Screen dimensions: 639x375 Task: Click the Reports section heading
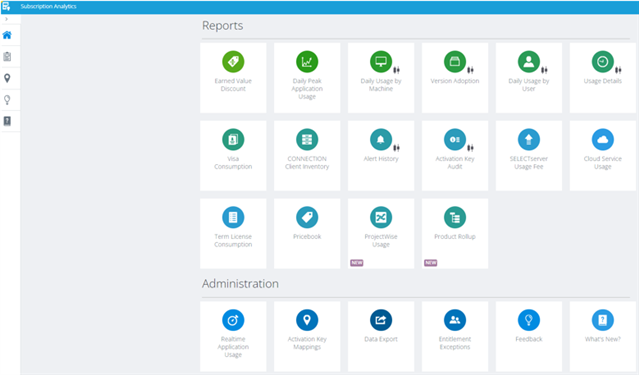pos(223,26)
